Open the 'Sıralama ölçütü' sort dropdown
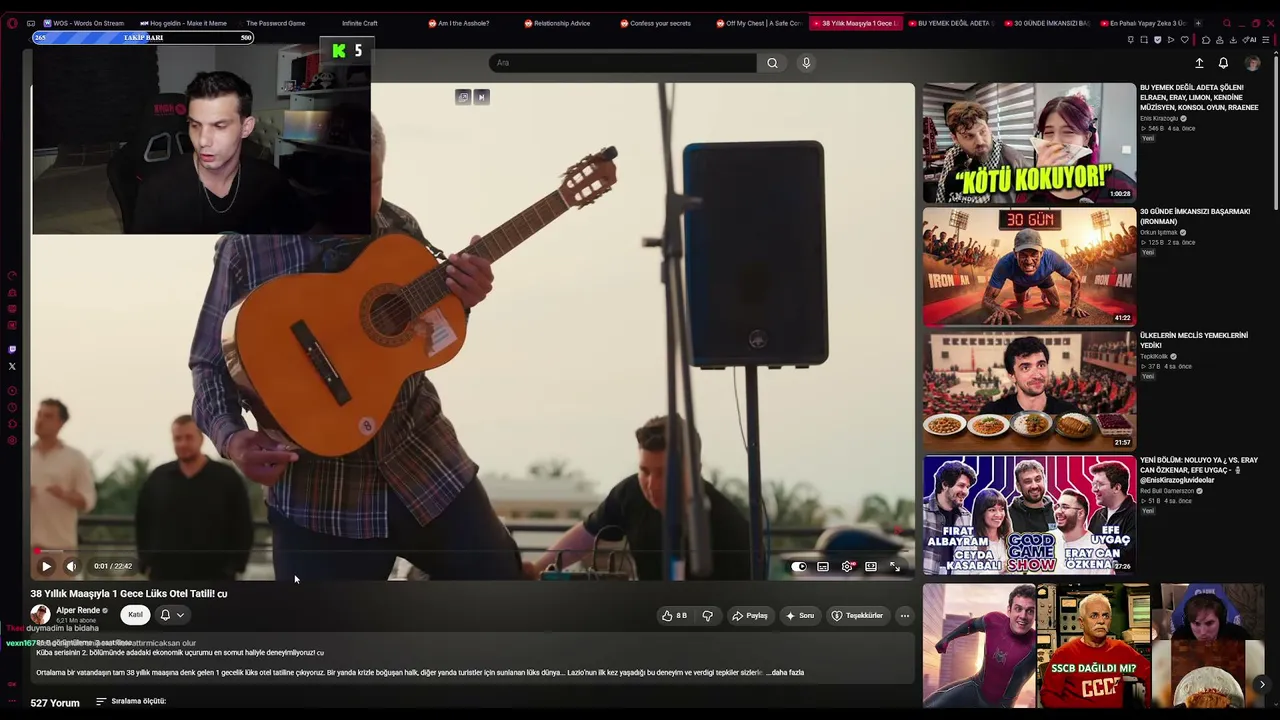Viewport: 1280px width, 720px height. tap(131, 701)
